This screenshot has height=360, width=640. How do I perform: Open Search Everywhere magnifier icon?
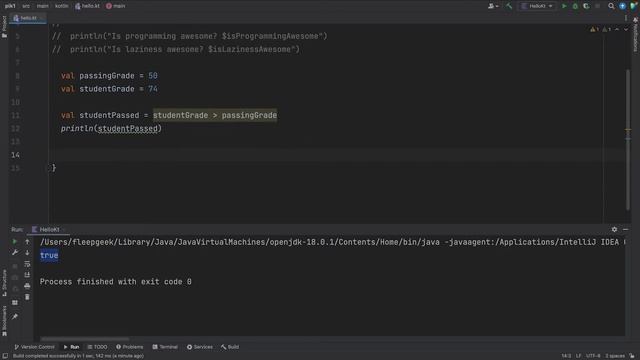click(x=611, y=6)
